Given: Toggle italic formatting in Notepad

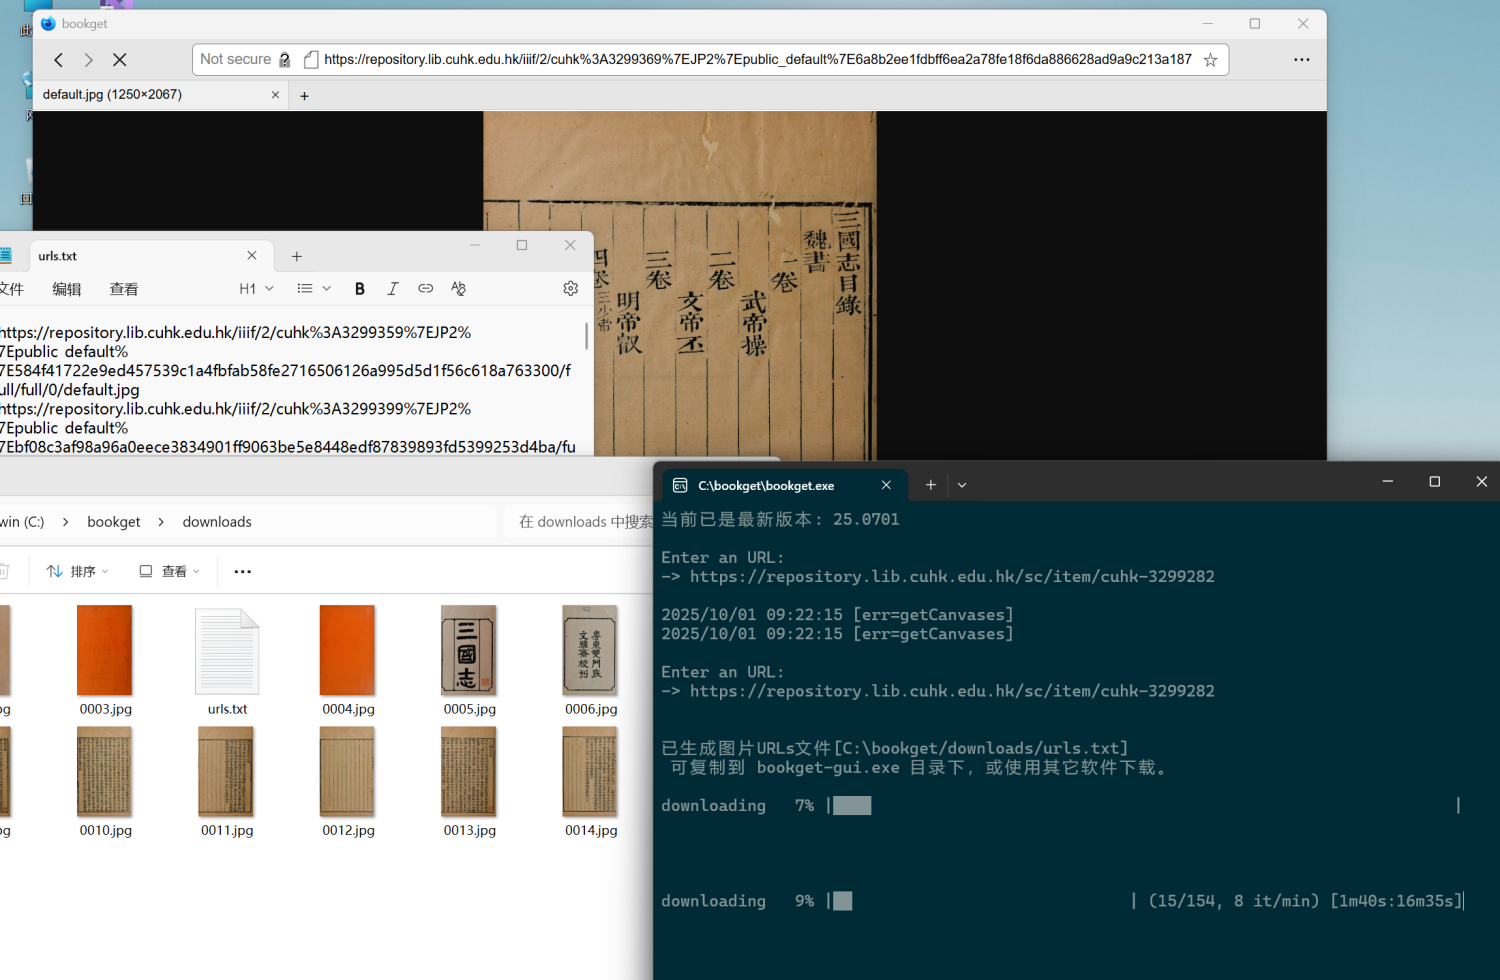Looking at the screenshot, I should point(392,289).
